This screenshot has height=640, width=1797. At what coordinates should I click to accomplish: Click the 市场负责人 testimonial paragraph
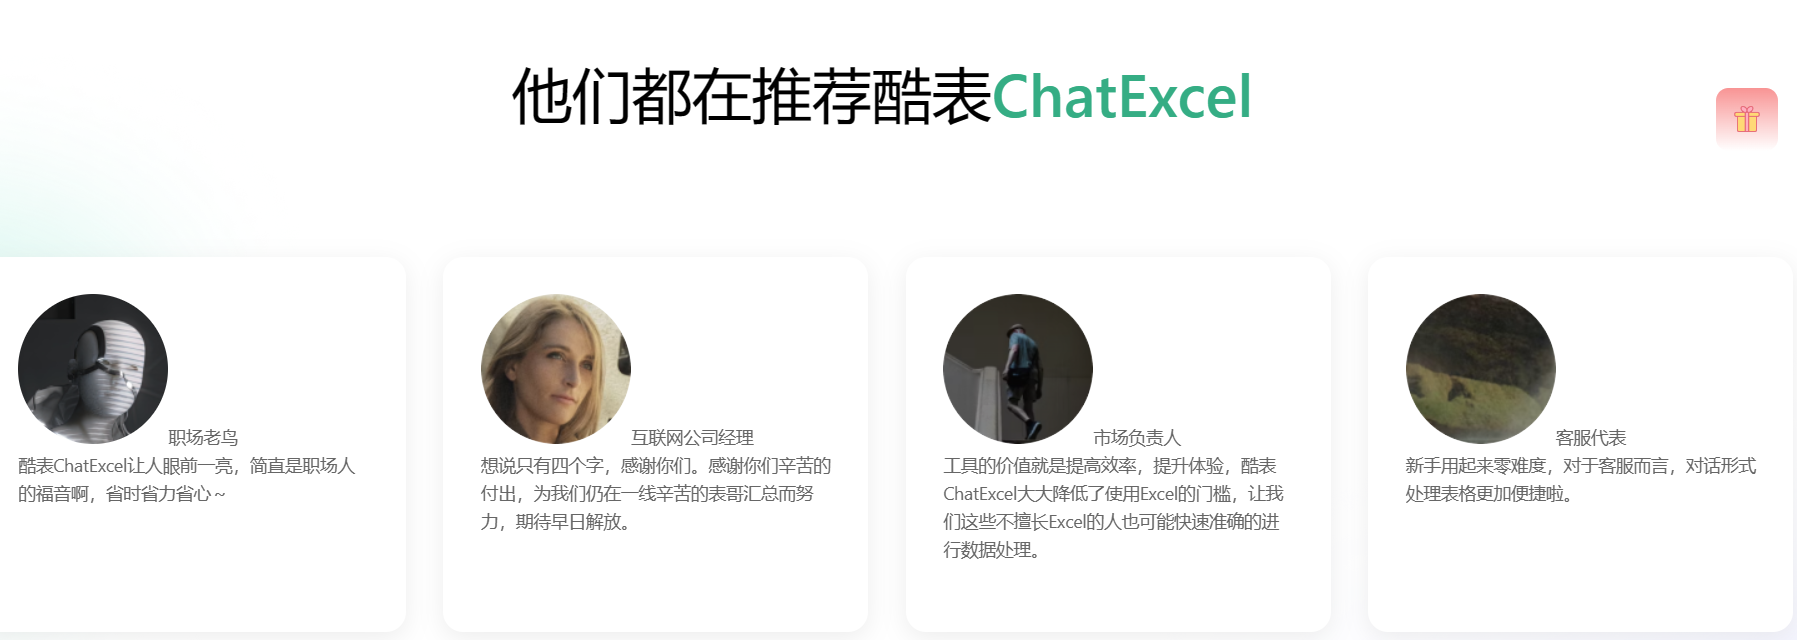(x=1113, y=508)
